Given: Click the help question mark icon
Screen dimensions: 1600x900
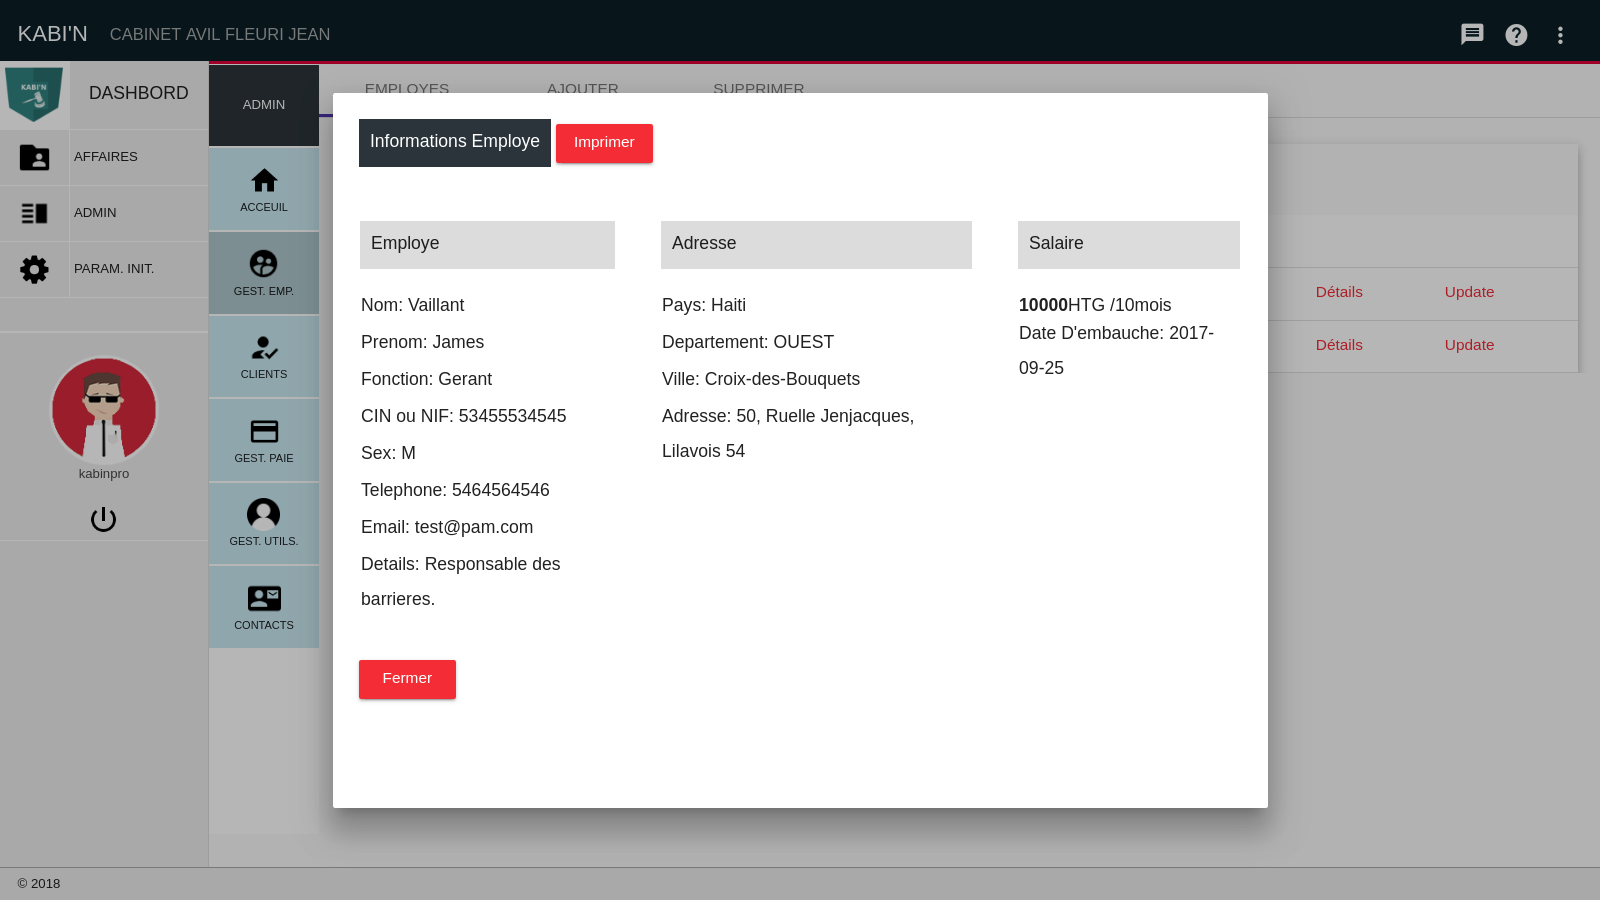Looking at the screenshot, I should click(1516, 35).
